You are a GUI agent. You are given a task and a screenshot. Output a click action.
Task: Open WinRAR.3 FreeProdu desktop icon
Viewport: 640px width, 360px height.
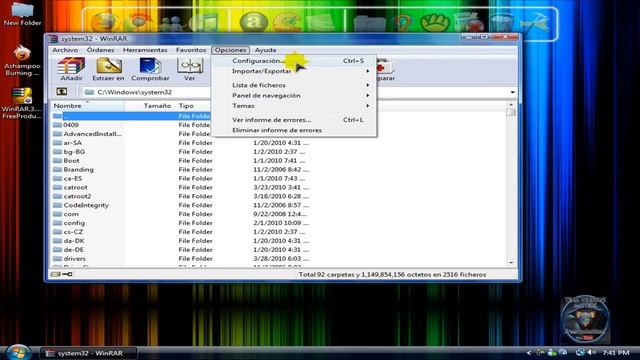[x=22, y=103]
